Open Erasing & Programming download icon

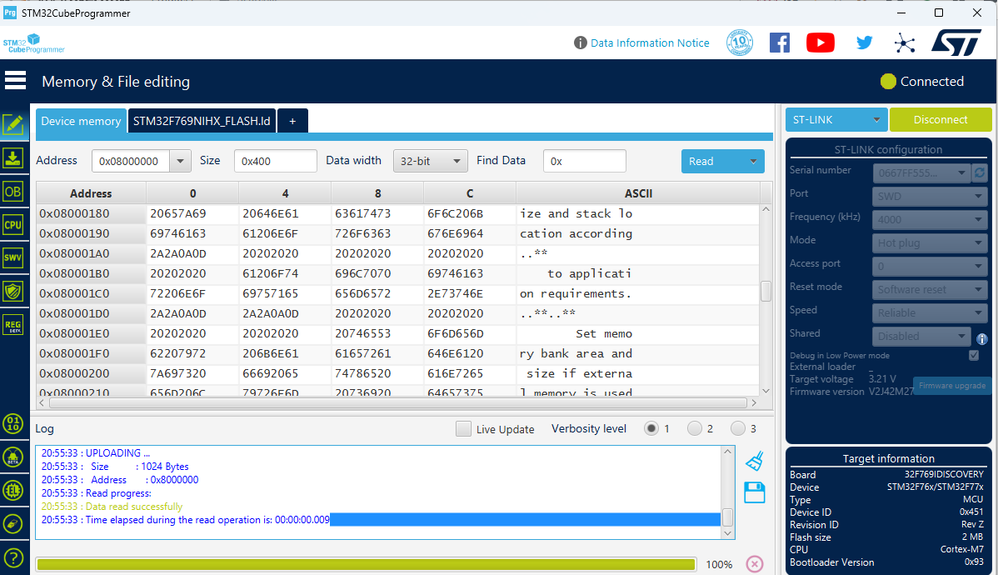[x=13, y=158]
